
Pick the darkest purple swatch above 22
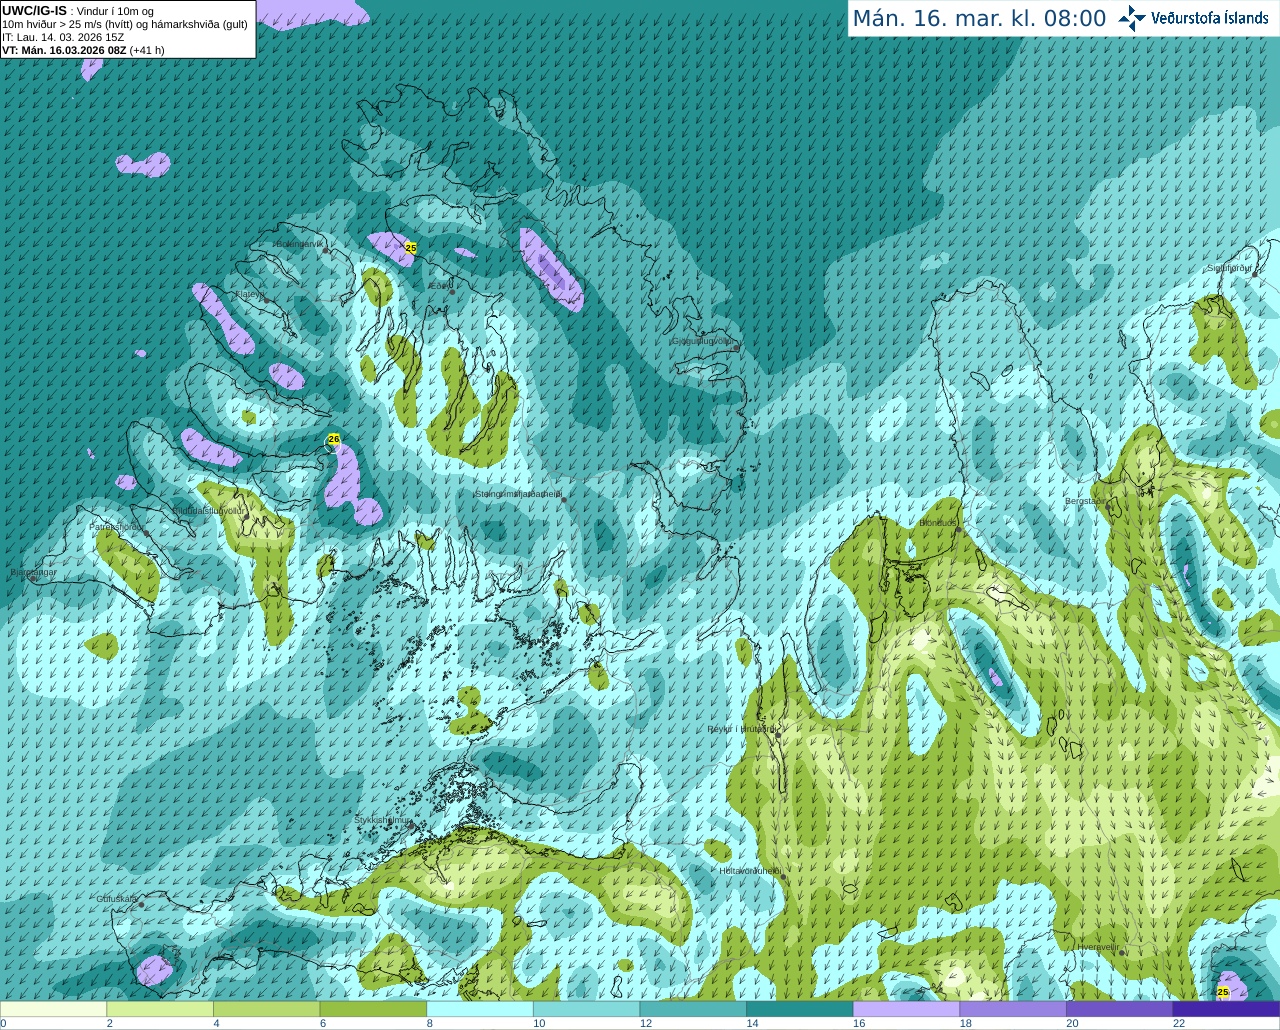click(1226, 1009)
